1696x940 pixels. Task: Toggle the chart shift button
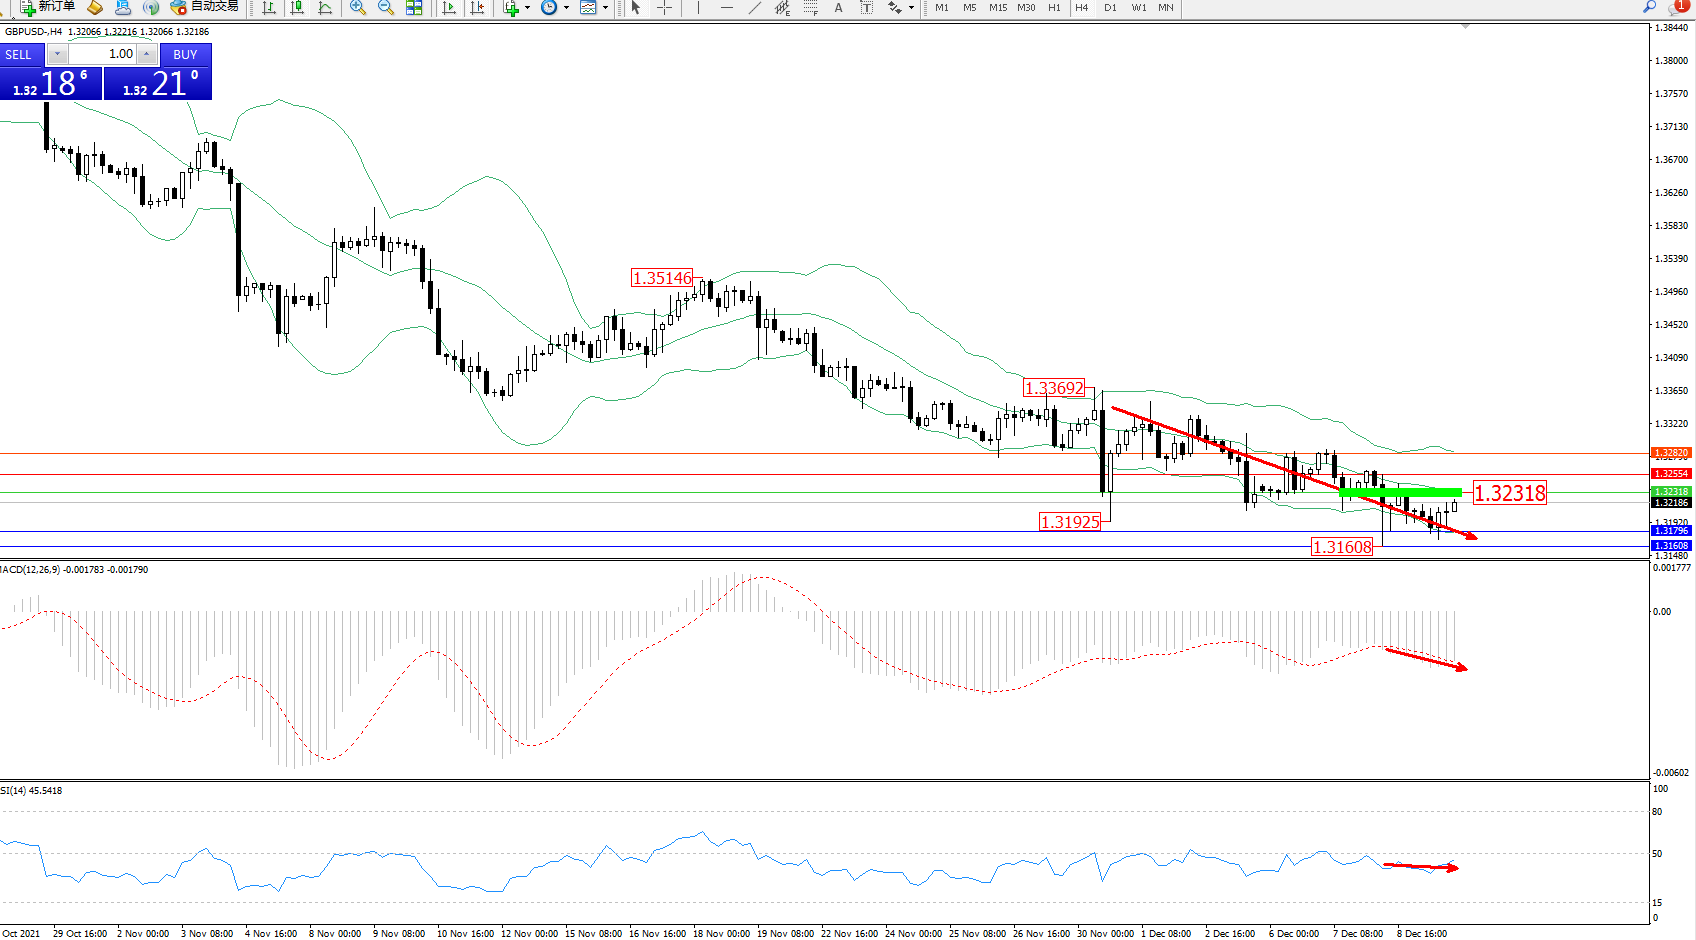(477, 8)
